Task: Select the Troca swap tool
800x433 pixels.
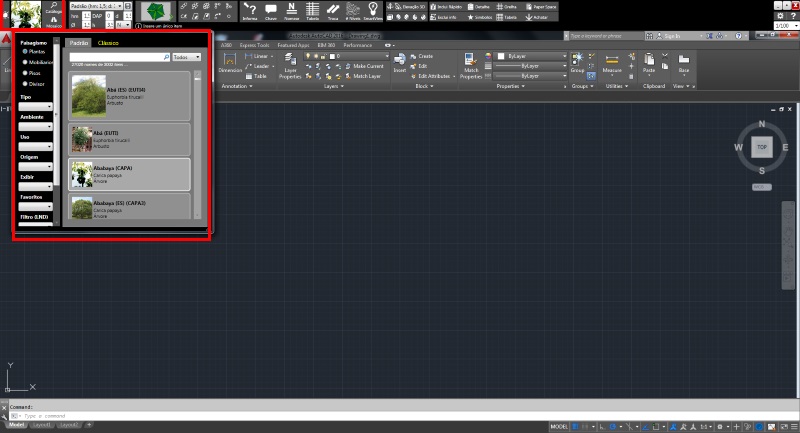Action: pos(333,11)
